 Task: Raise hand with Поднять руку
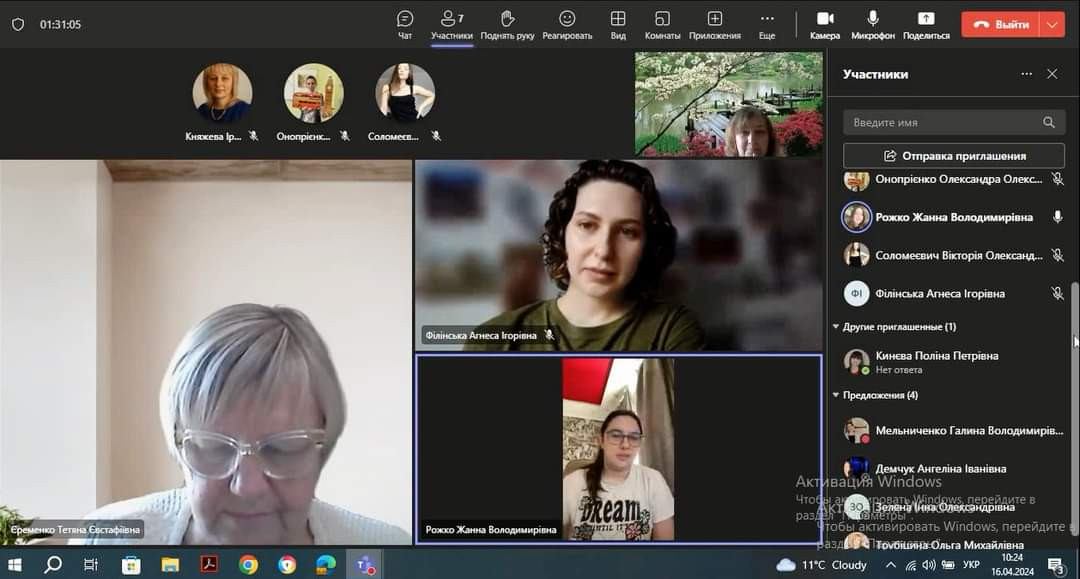click(x=508, y=25)
